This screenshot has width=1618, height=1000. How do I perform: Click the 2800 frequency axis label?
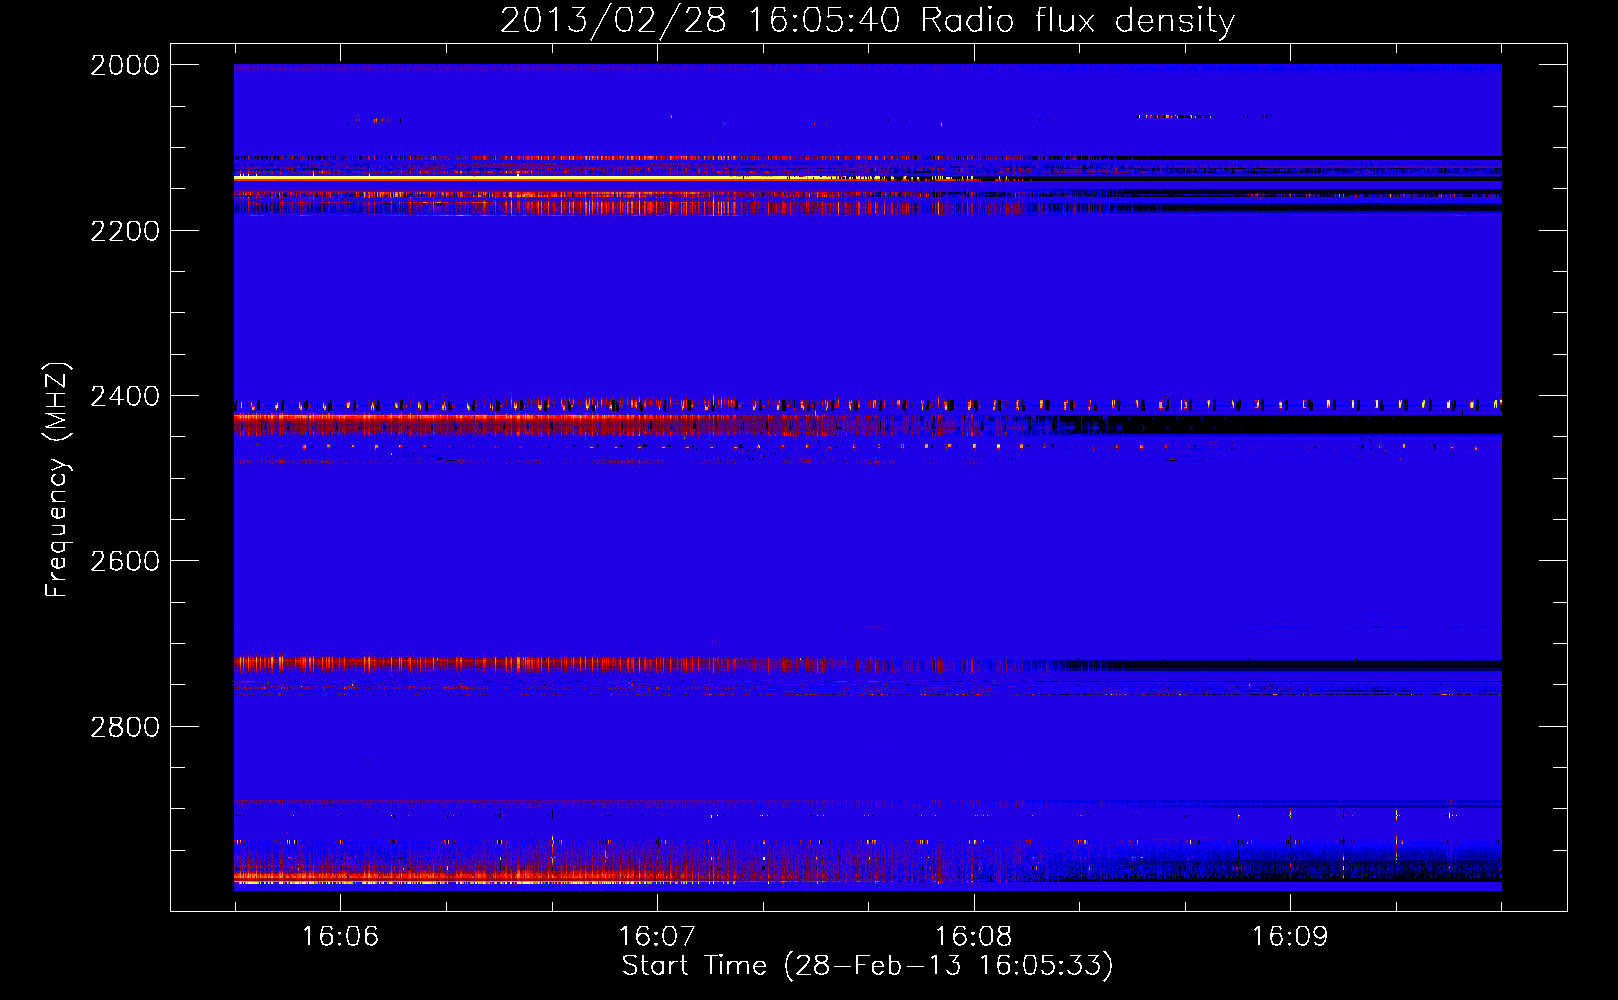[125, 727]
